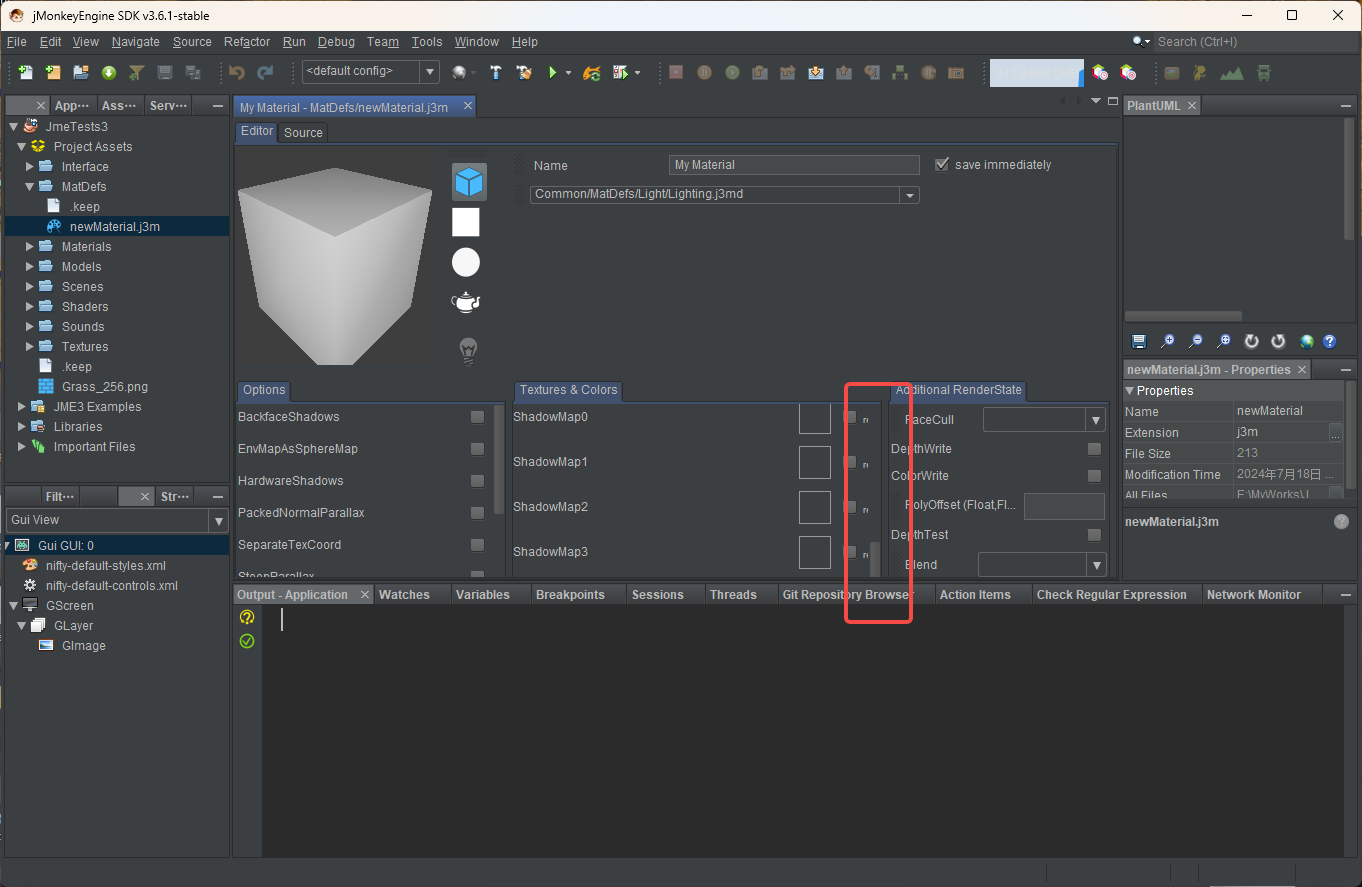
Task: Click the OpenGL terrain mountain toolbar icon
Action: point(1232,72)
